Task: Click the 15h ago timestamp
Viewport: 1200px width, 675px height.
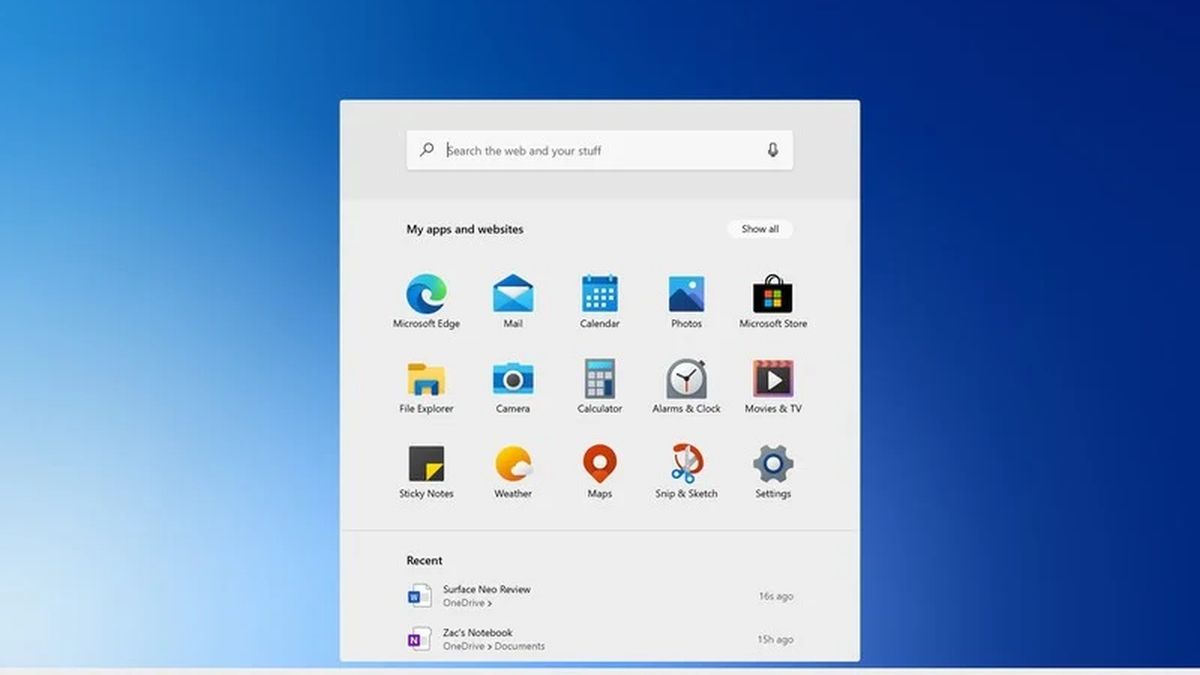Action: point(776,639)
